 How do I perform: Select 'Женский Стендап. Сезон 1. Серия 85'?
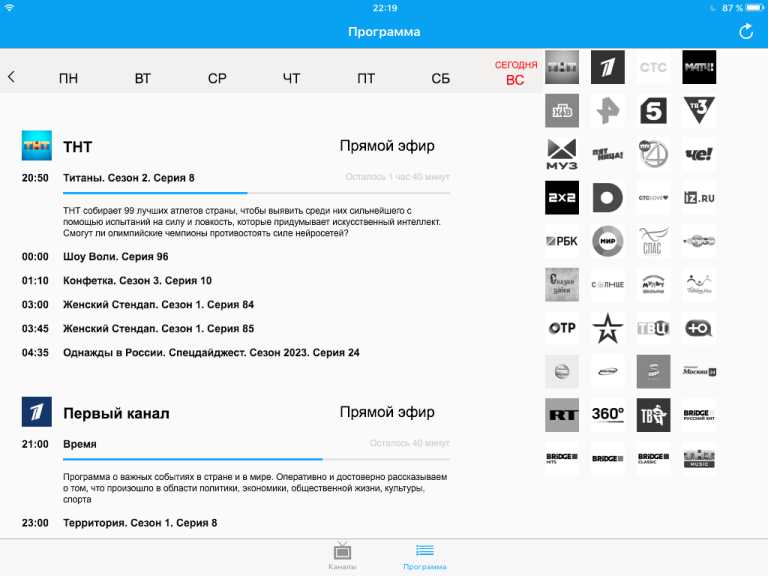(x=159, y=329)
